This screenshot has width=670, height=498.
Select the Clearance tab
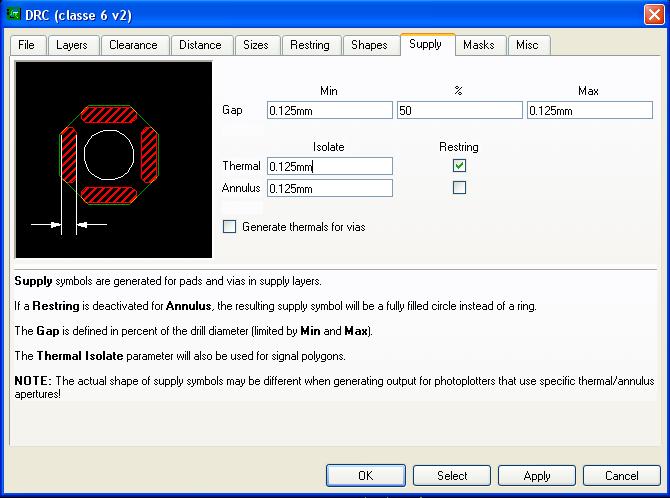pyautogui.click(x=135, y=45)
